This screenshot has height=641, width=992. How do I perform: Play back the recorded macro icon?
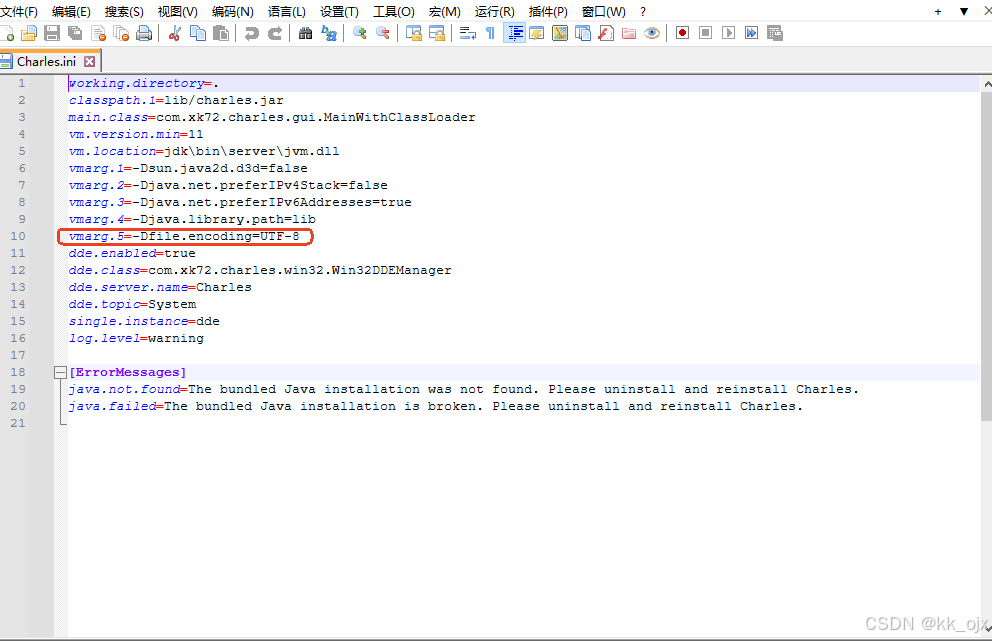click(x=729, y=34)
